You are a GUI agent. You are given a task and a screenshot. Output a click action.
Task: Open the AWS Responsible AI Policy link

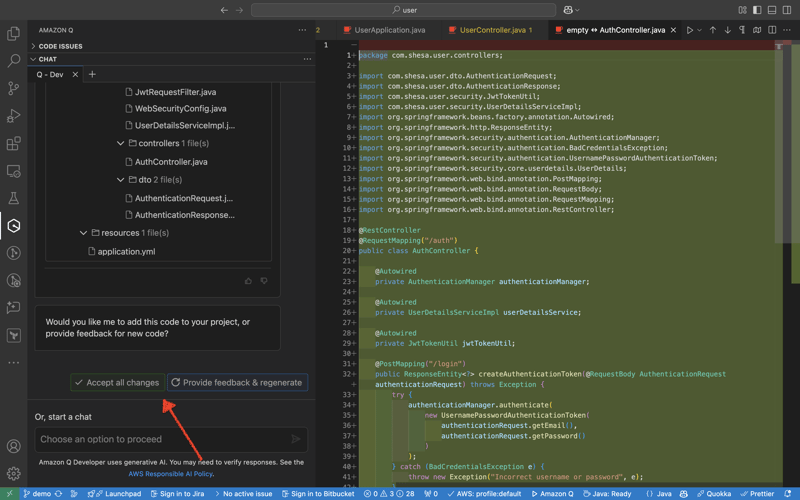pos(170,474)
